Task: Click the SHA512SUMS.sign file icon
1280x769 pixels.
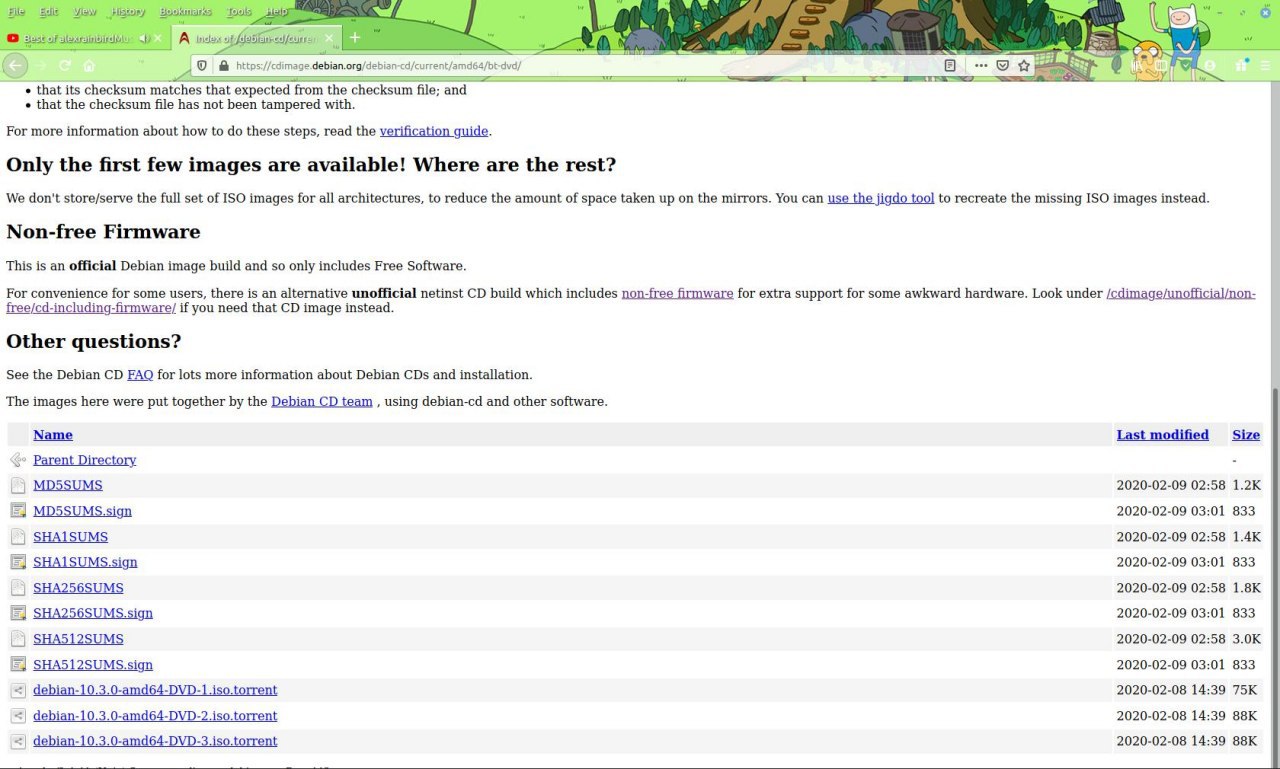Action: pos(18,665)
